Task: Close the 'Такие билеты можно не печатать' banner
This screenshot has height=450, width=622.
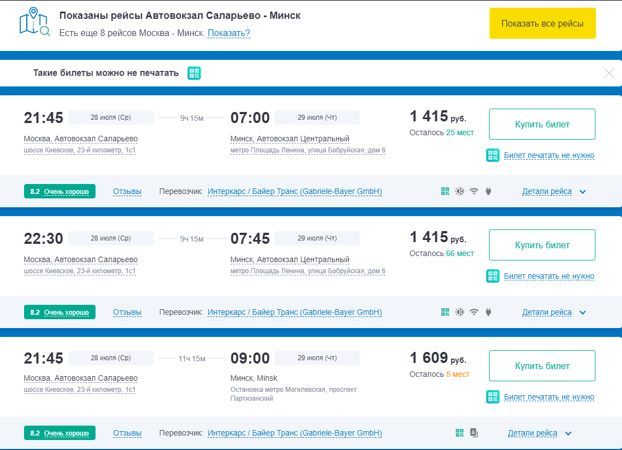Action: [609, 73]
